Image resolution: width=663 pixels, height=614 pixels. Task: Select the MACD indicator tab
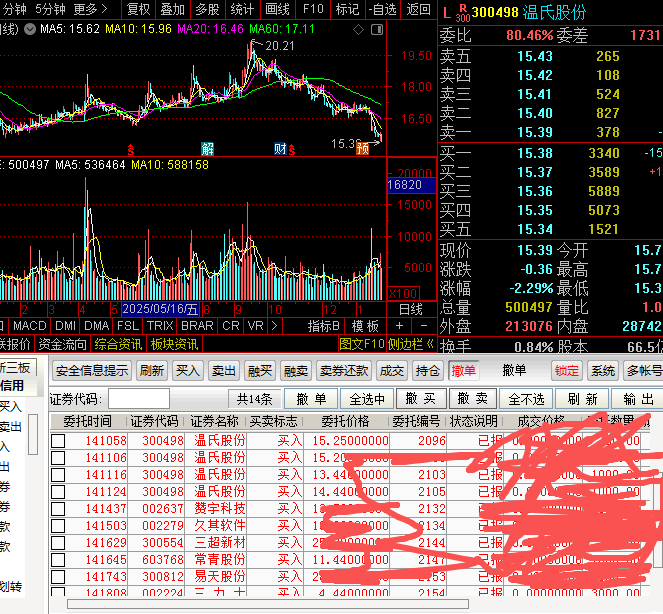[x=30, y=326]
